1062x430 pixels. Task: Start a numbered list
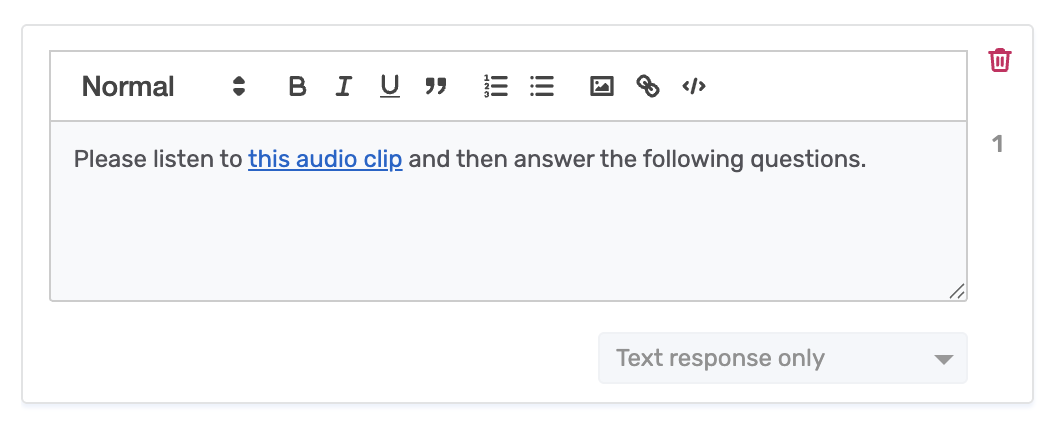click(x=495, y=87)
